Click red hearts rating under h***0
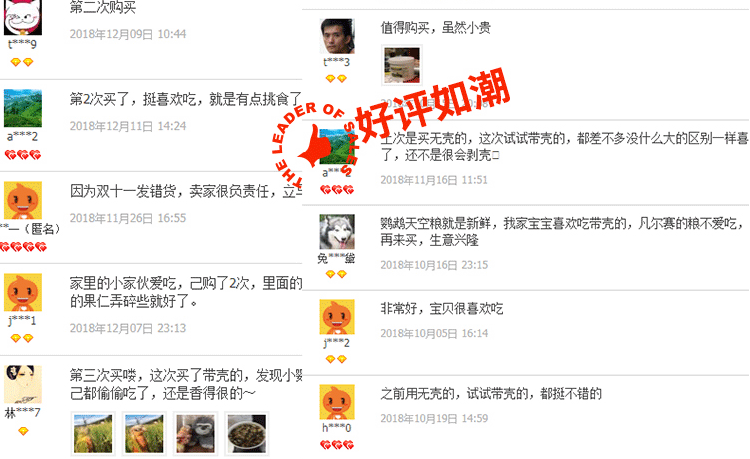The image size is (750, 459). [x=337, y=445]
